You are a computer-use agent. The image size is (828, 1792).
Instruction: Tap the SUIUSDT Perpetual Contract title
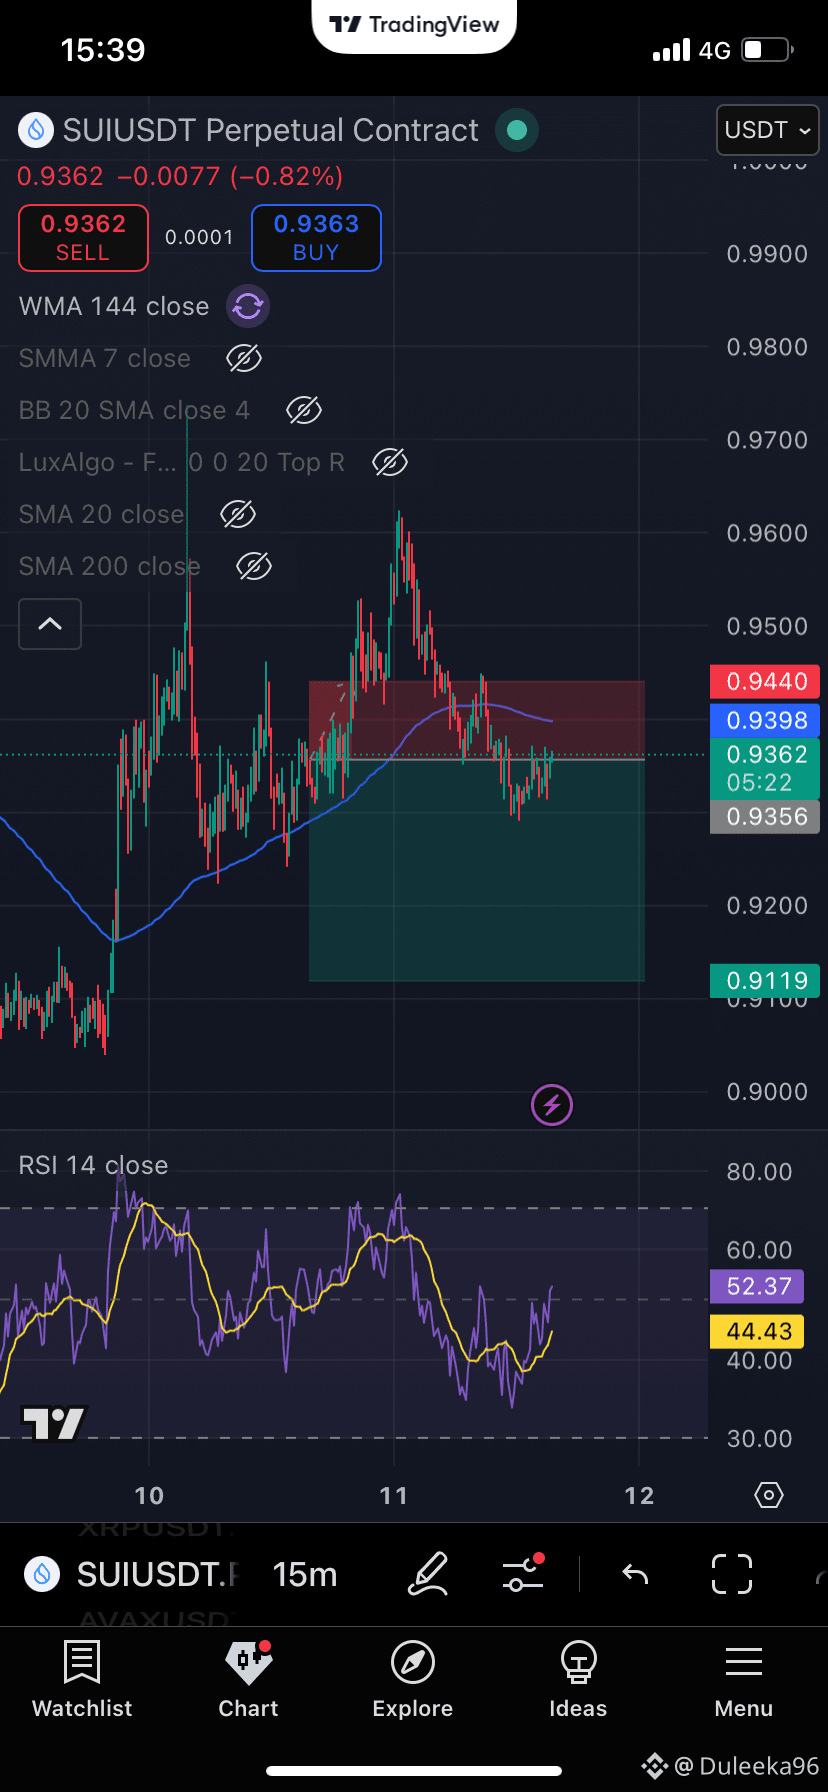point(271,130)
